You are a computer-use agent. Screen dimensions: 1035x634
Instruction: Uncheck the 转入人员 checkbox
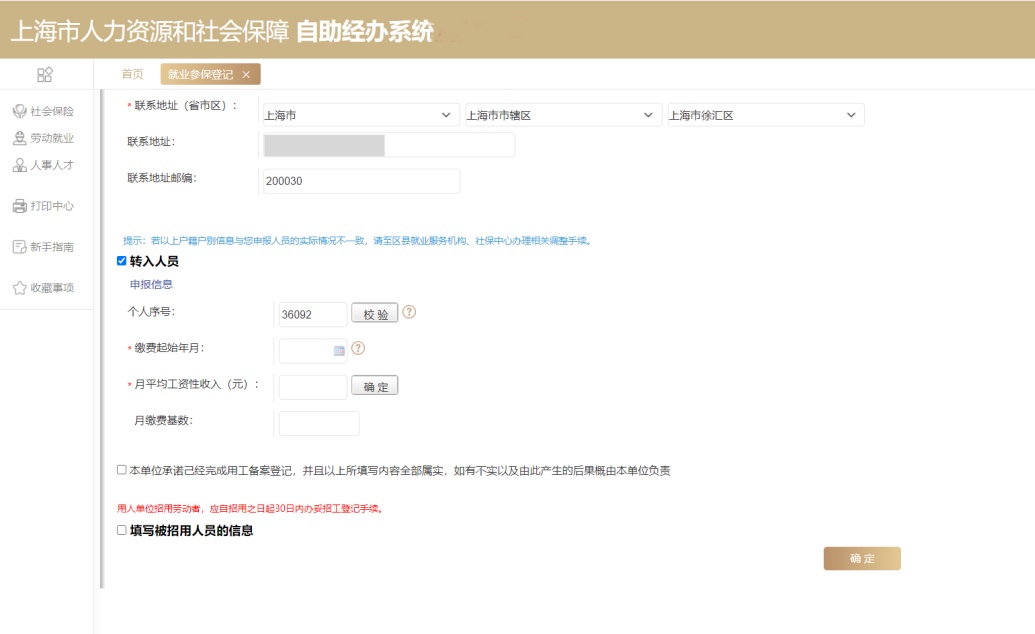pos(122,261)
